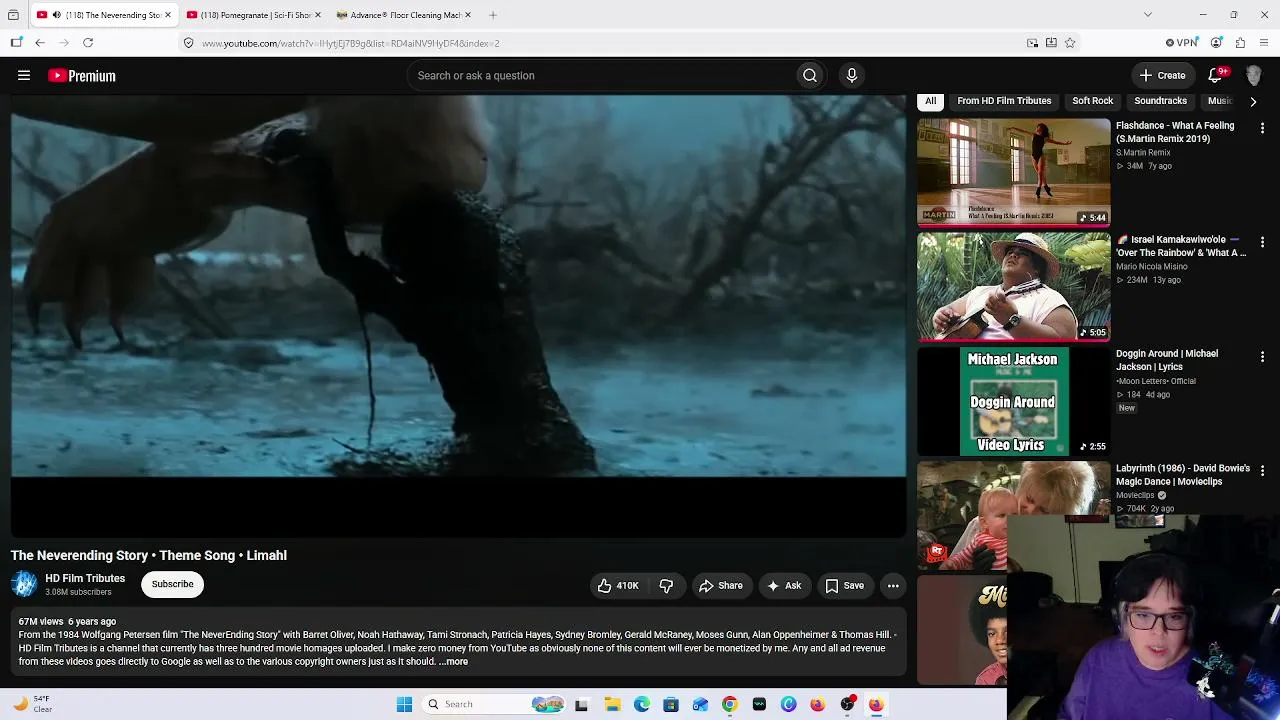This screenshot has width=1280, height=720.
Task: Show more filter chips with right arrow
Action: [x=1253, y=101]
